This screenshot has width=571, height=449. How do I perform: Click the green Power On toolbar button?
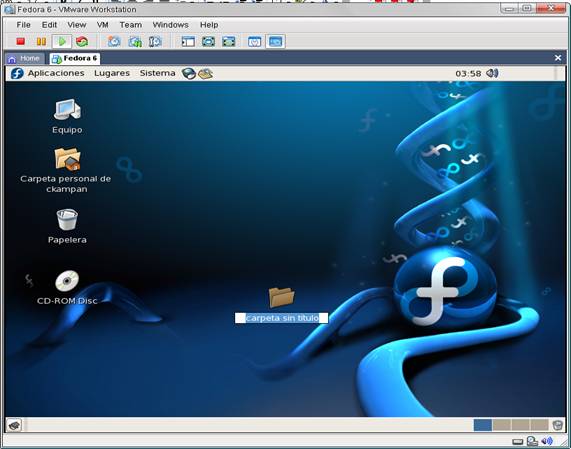pos(62,42)
